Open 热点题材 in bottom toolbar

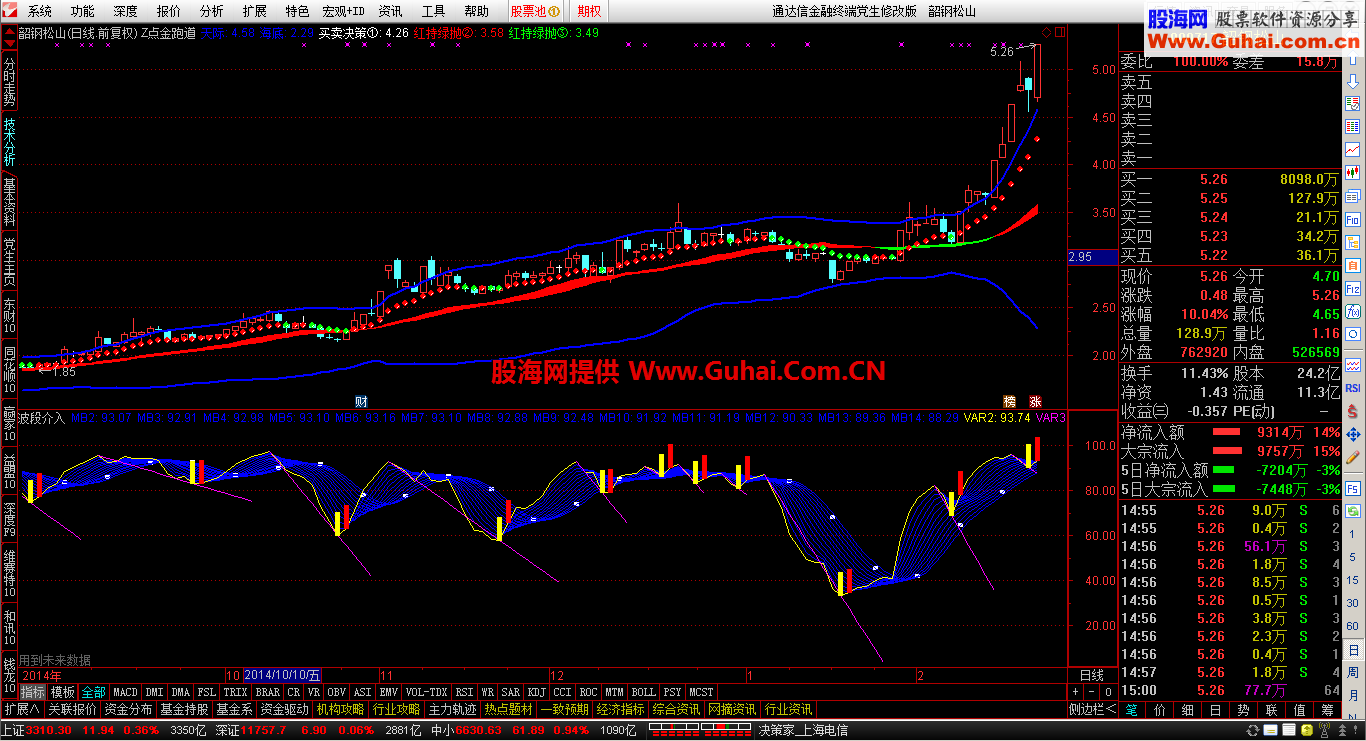pyautogui.click(x=509, y=709)
